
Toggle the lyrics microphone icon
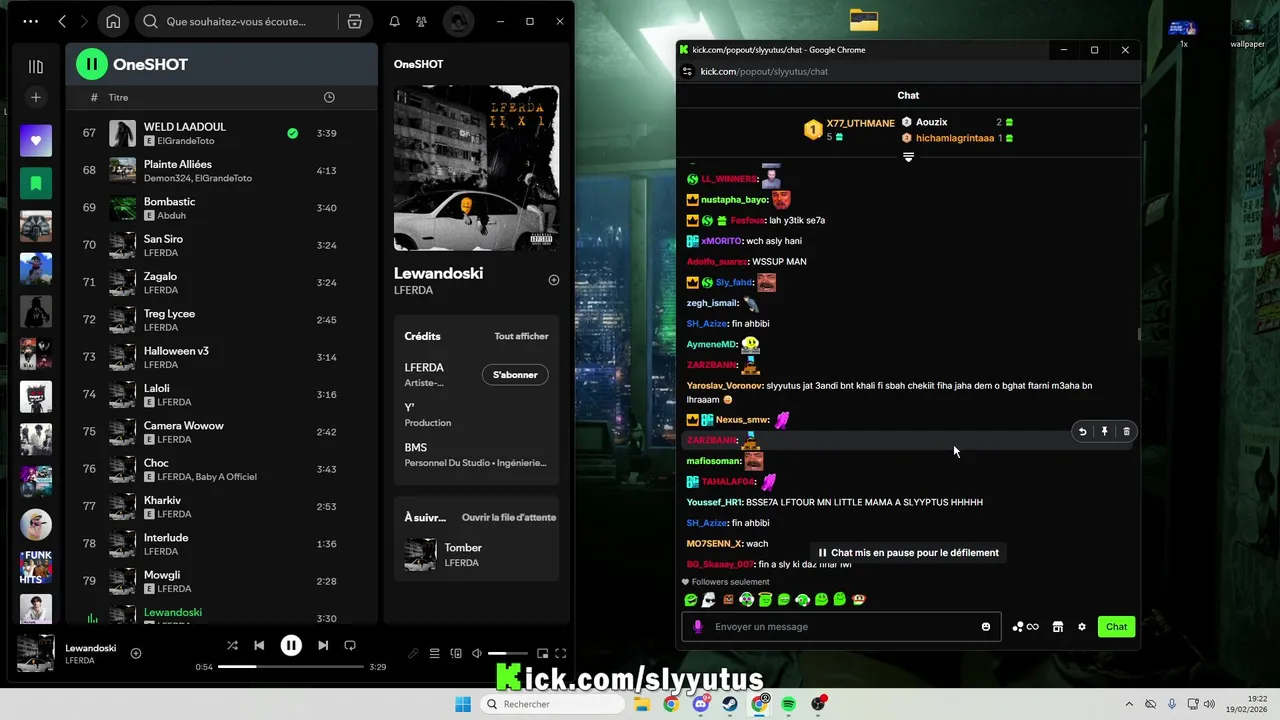413,654
